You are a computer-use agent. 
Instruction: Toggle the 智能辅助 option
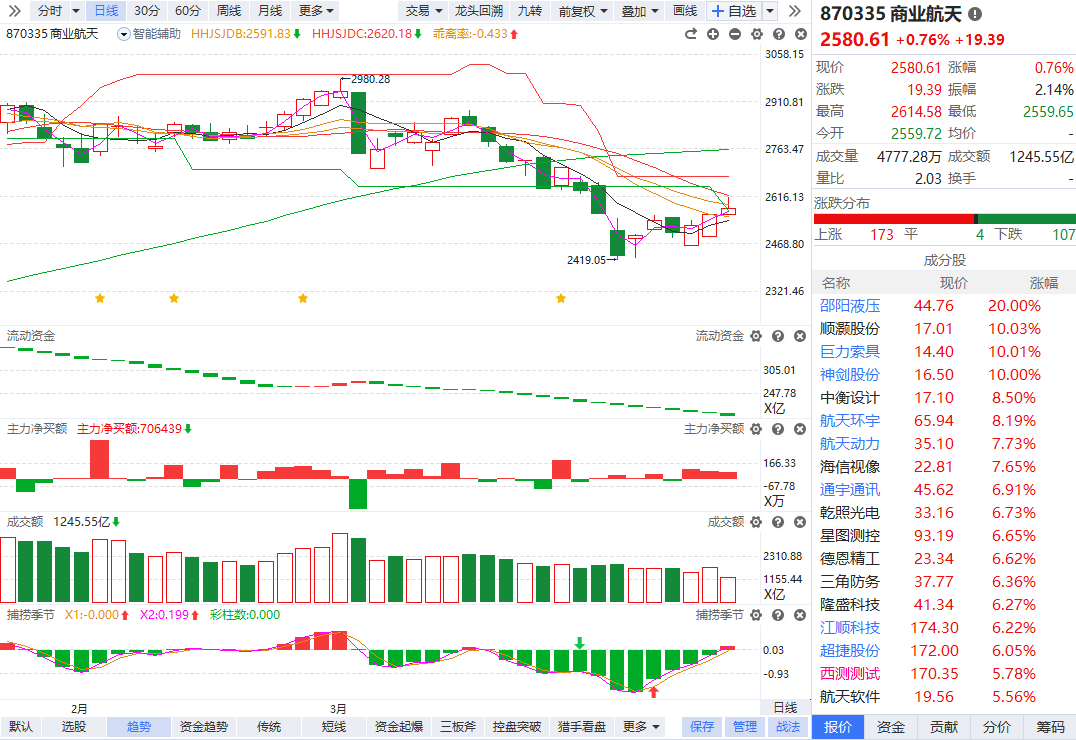150,34
